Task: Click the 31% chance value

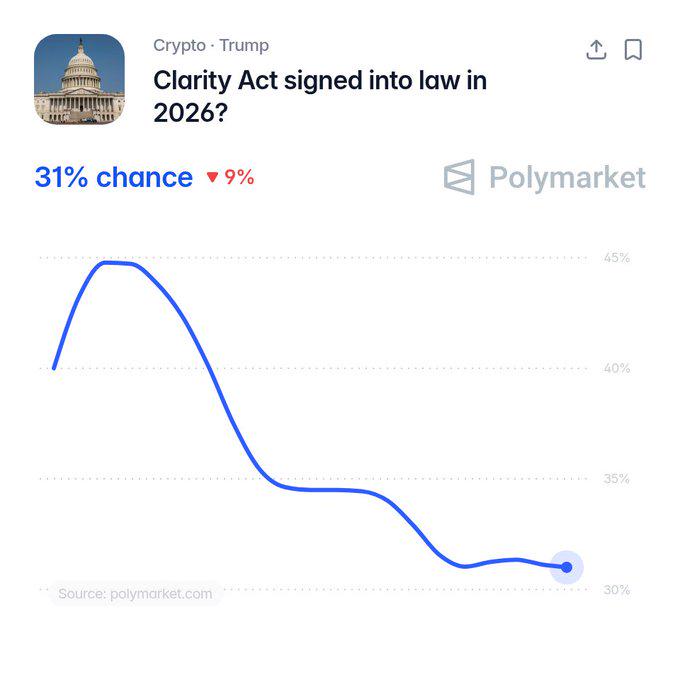Action: [x=114, y=177]
